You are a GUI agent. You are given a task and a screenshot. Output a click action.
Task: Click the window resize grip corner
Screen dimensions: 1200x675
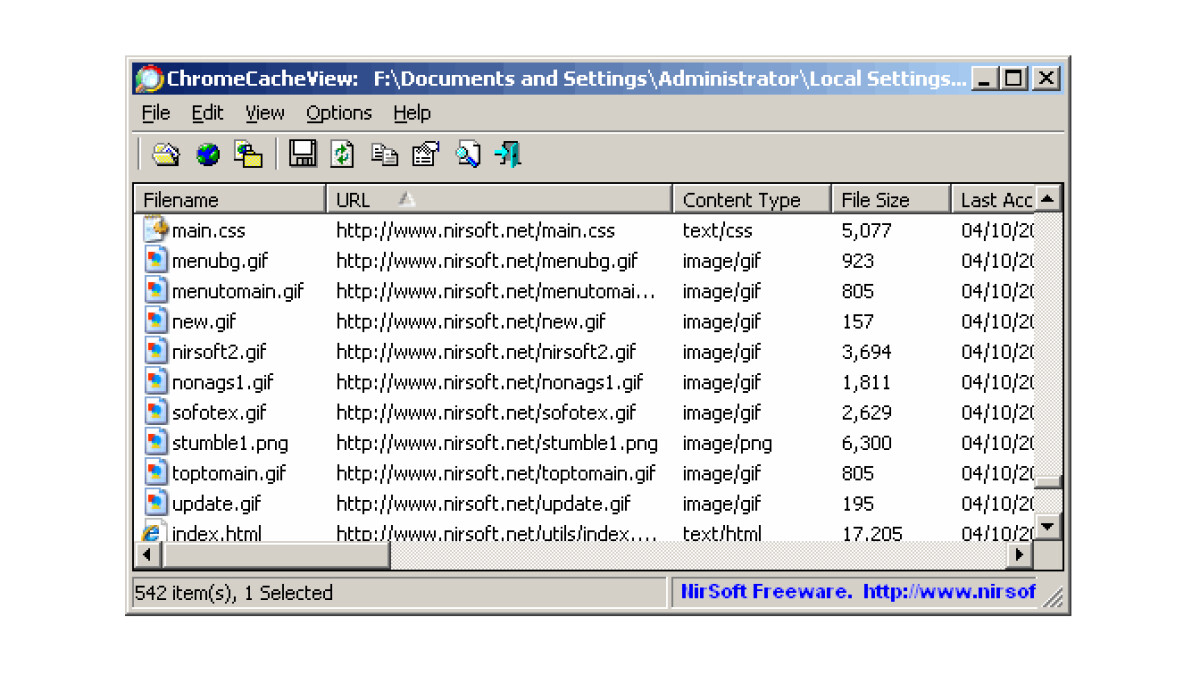click(x=1053, y=597)
